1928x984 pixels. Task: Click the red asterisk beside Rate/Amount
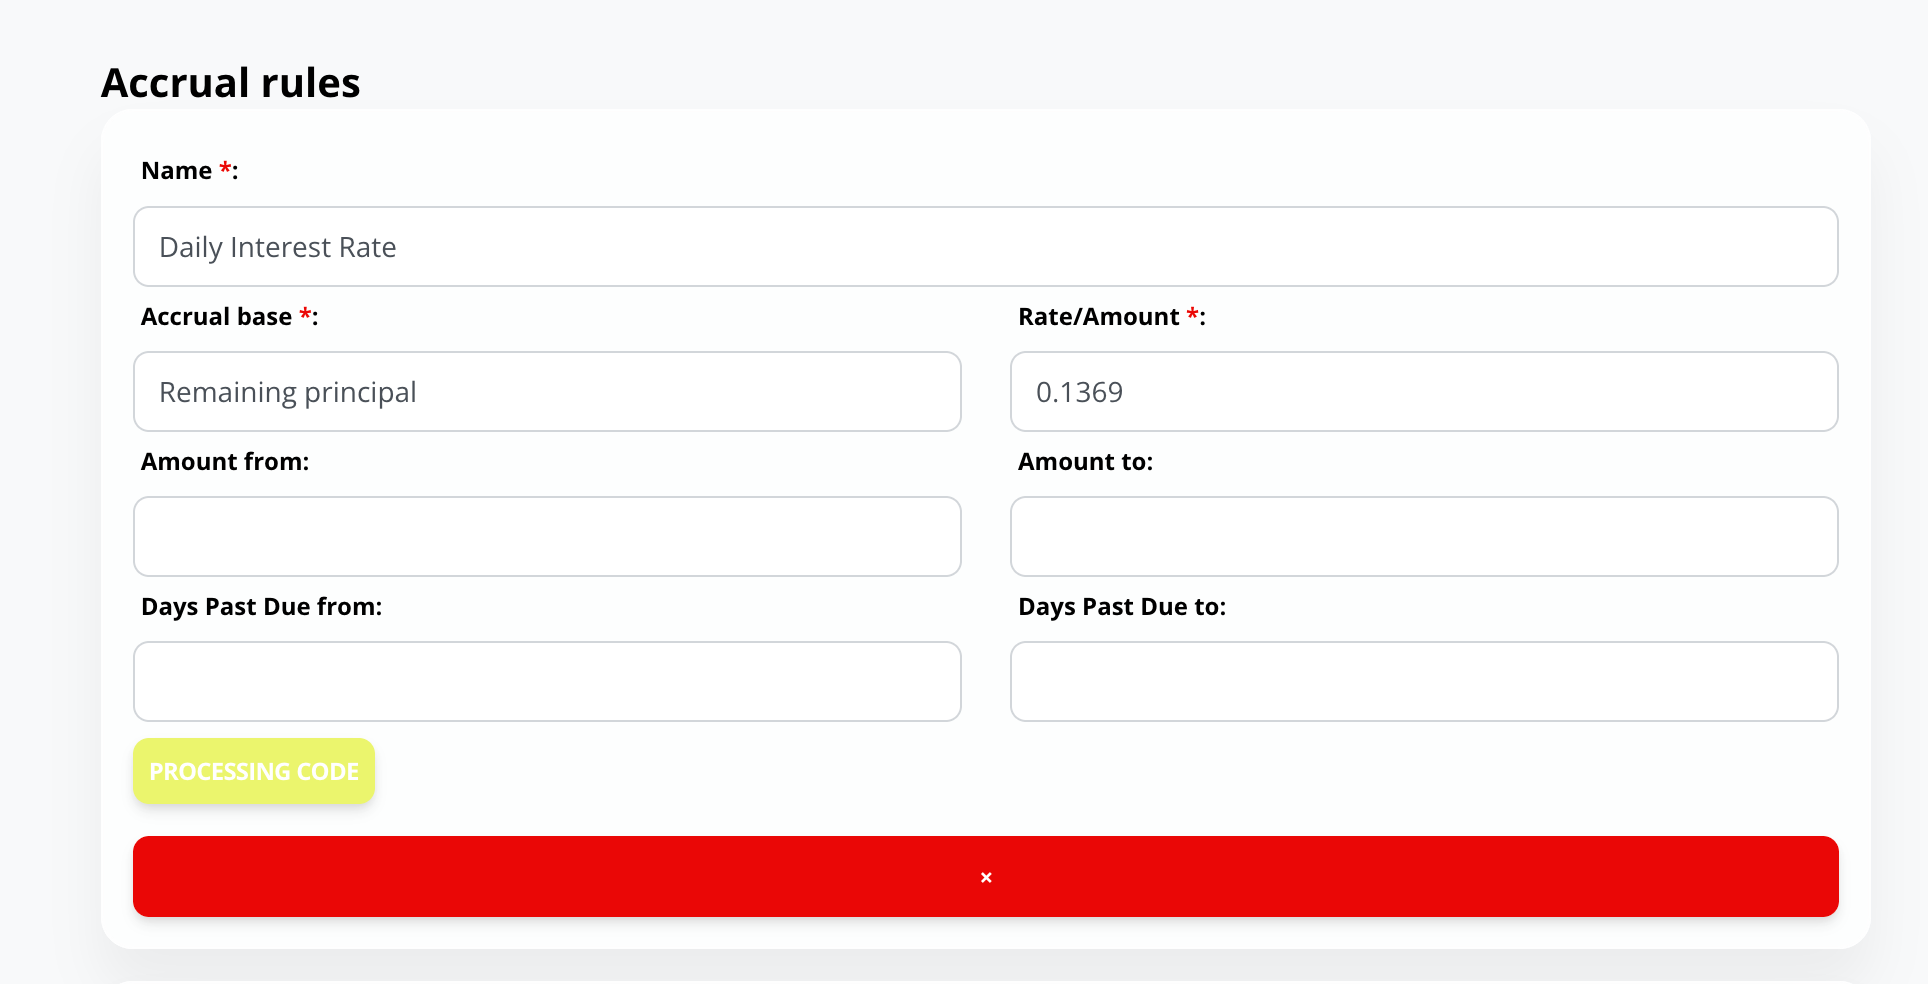[x=1192, y=314]
